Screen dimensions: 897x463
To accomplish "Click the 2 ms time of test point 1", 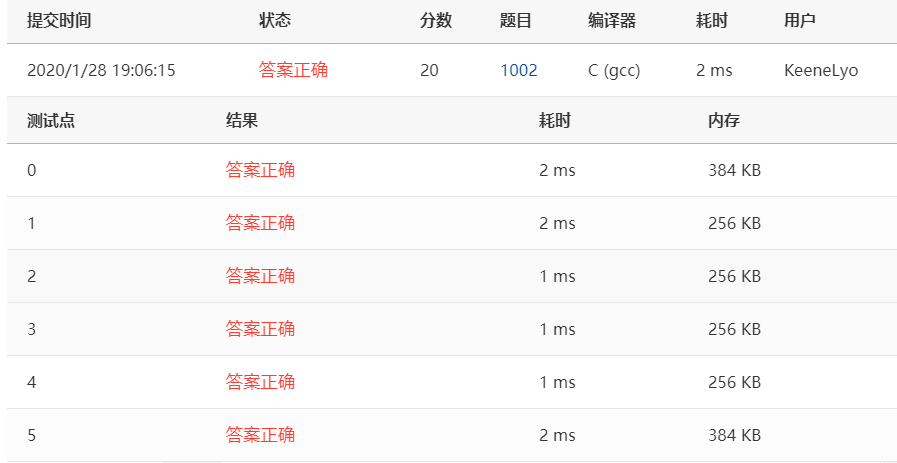I will coord(557,223).
